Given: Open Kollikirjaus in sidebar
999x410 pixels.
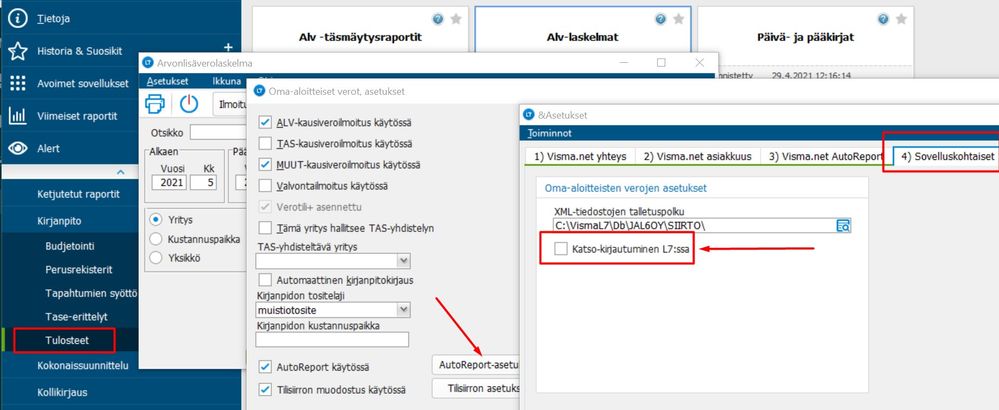Looking at the screenshot, I should [62, 392].
